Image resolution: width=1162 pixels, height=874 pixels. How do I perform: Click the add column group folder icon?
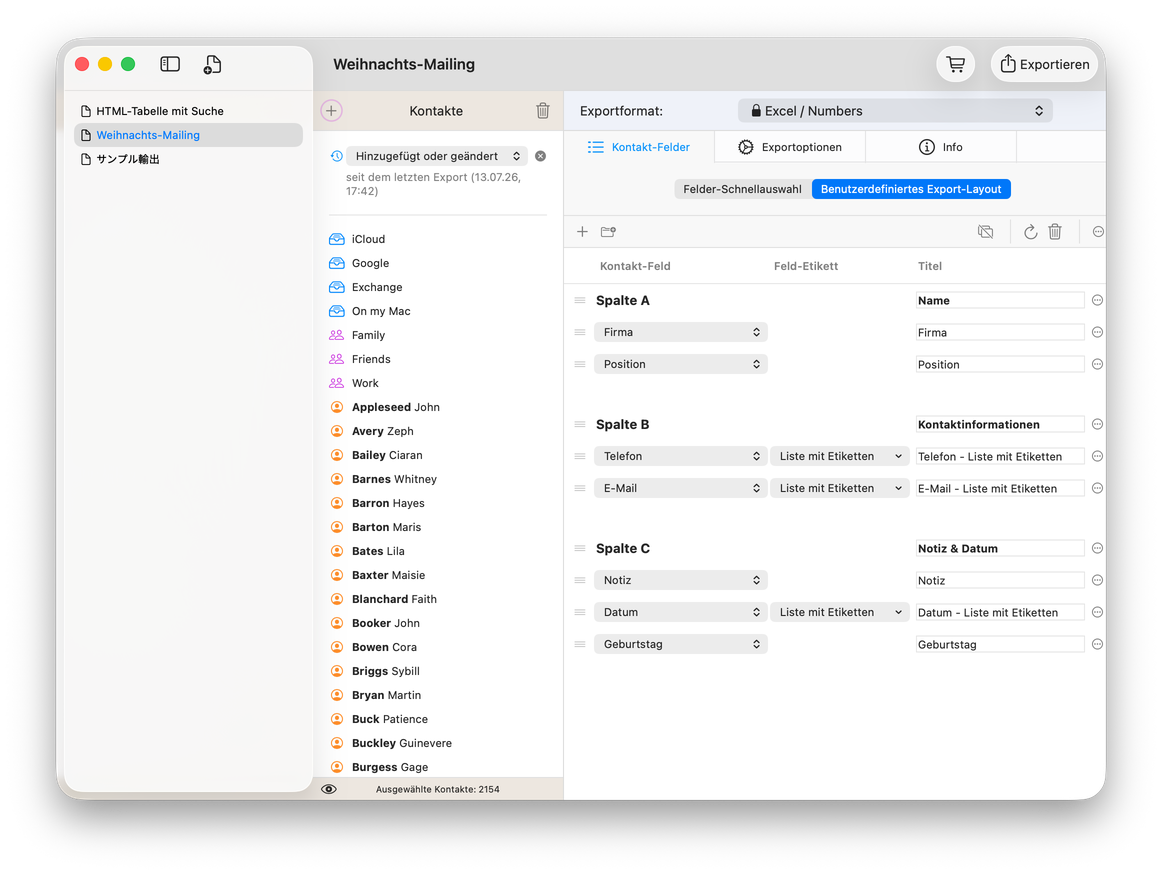coord(608,232)
